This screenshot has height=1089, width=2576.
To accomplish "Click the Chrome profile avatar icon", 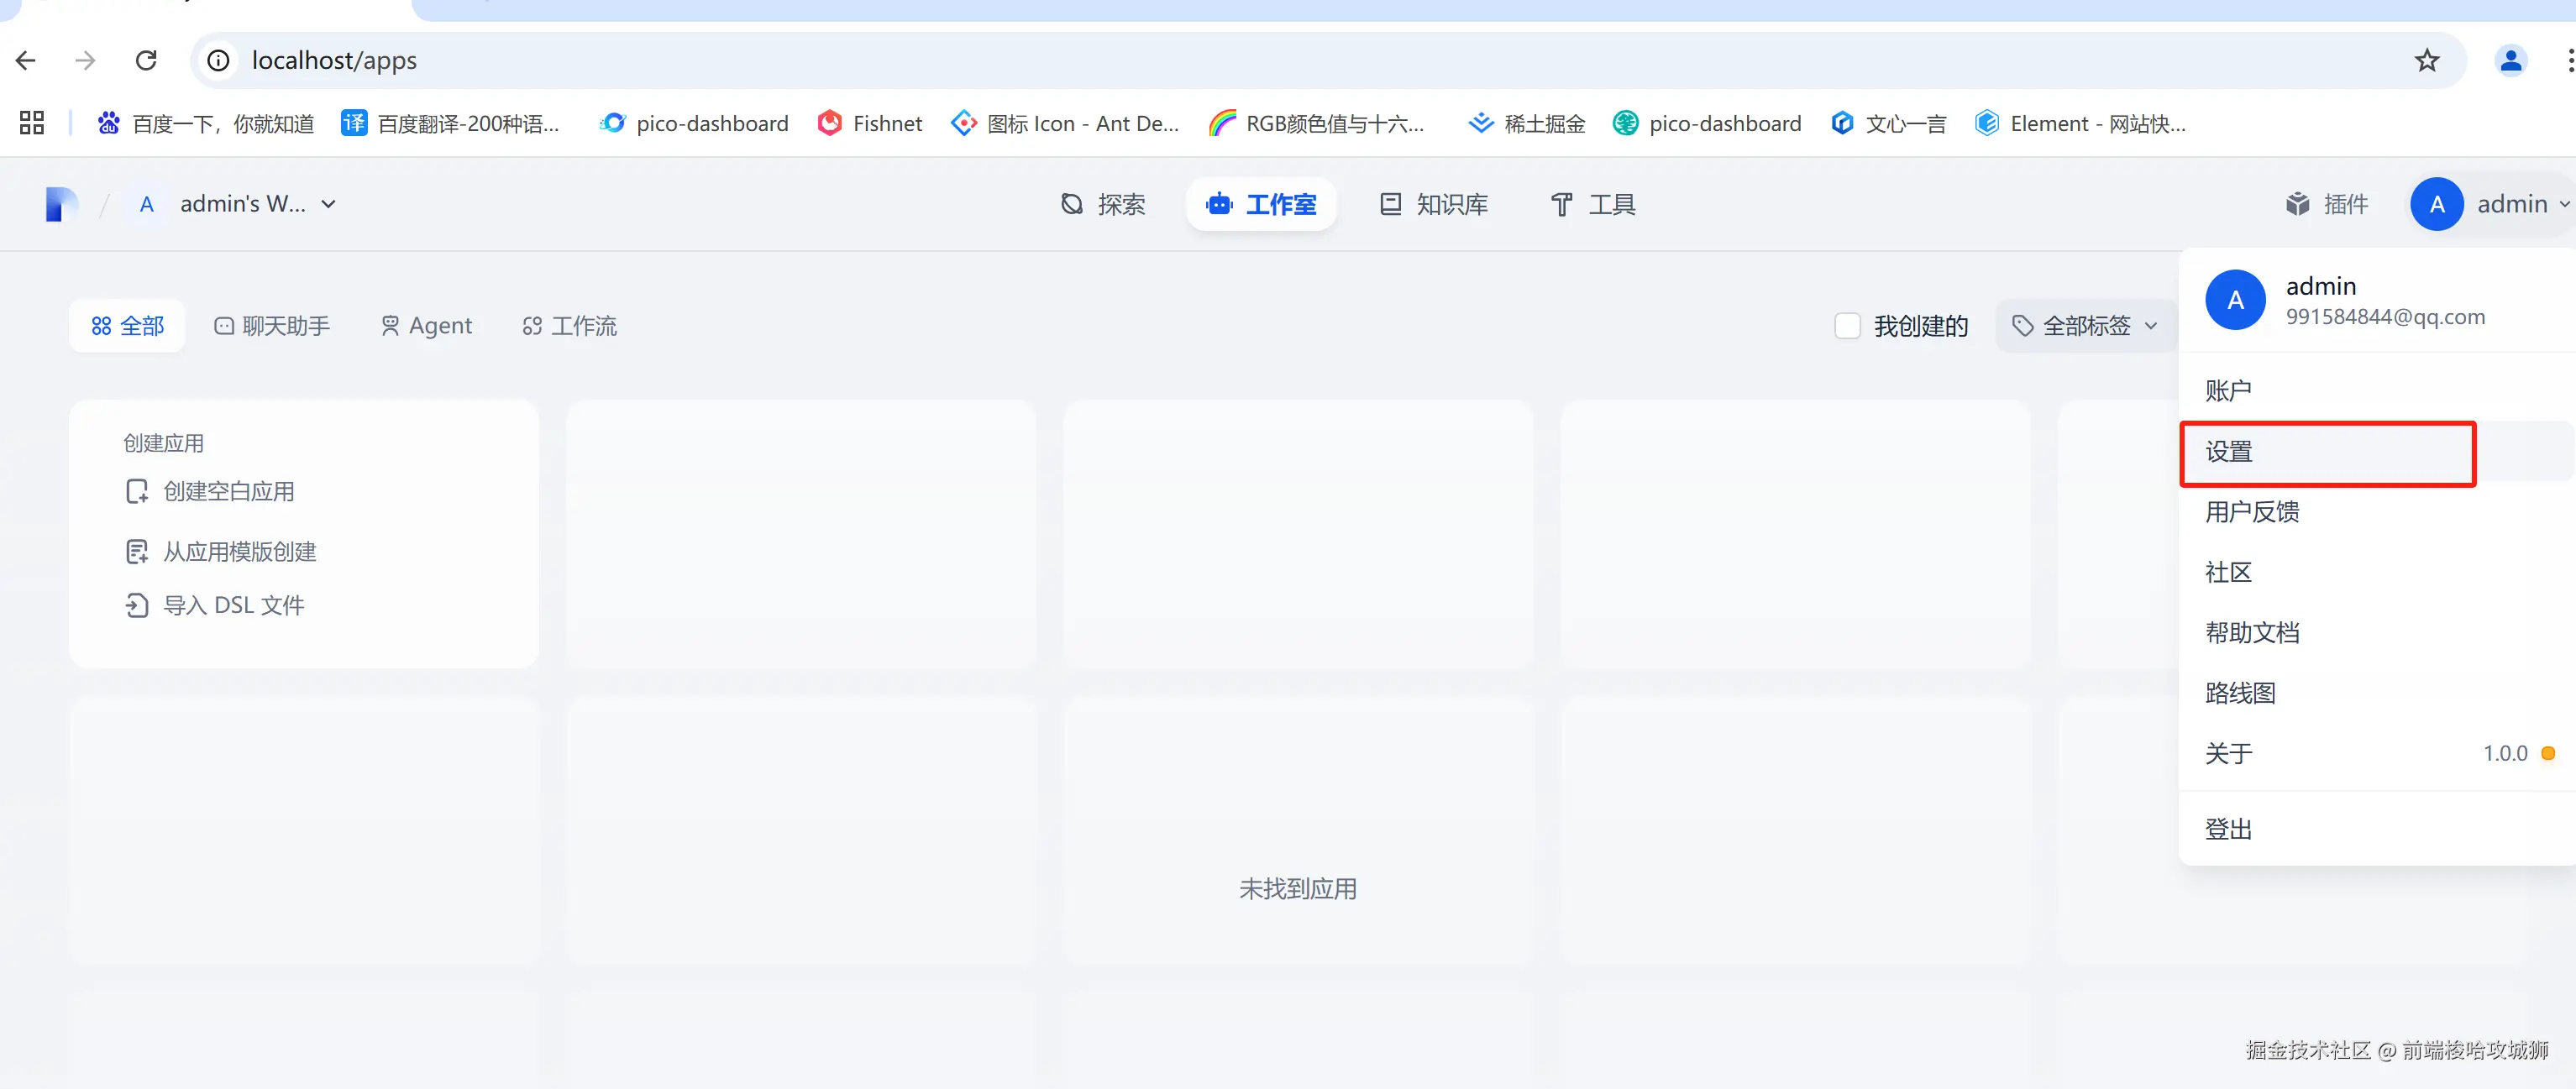I will (x=2510, y=61).
